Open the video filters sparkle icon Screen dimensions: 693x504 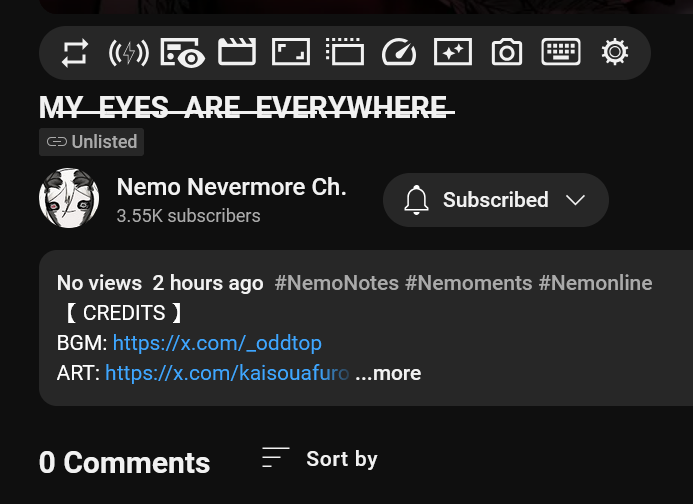click(453, 52)
